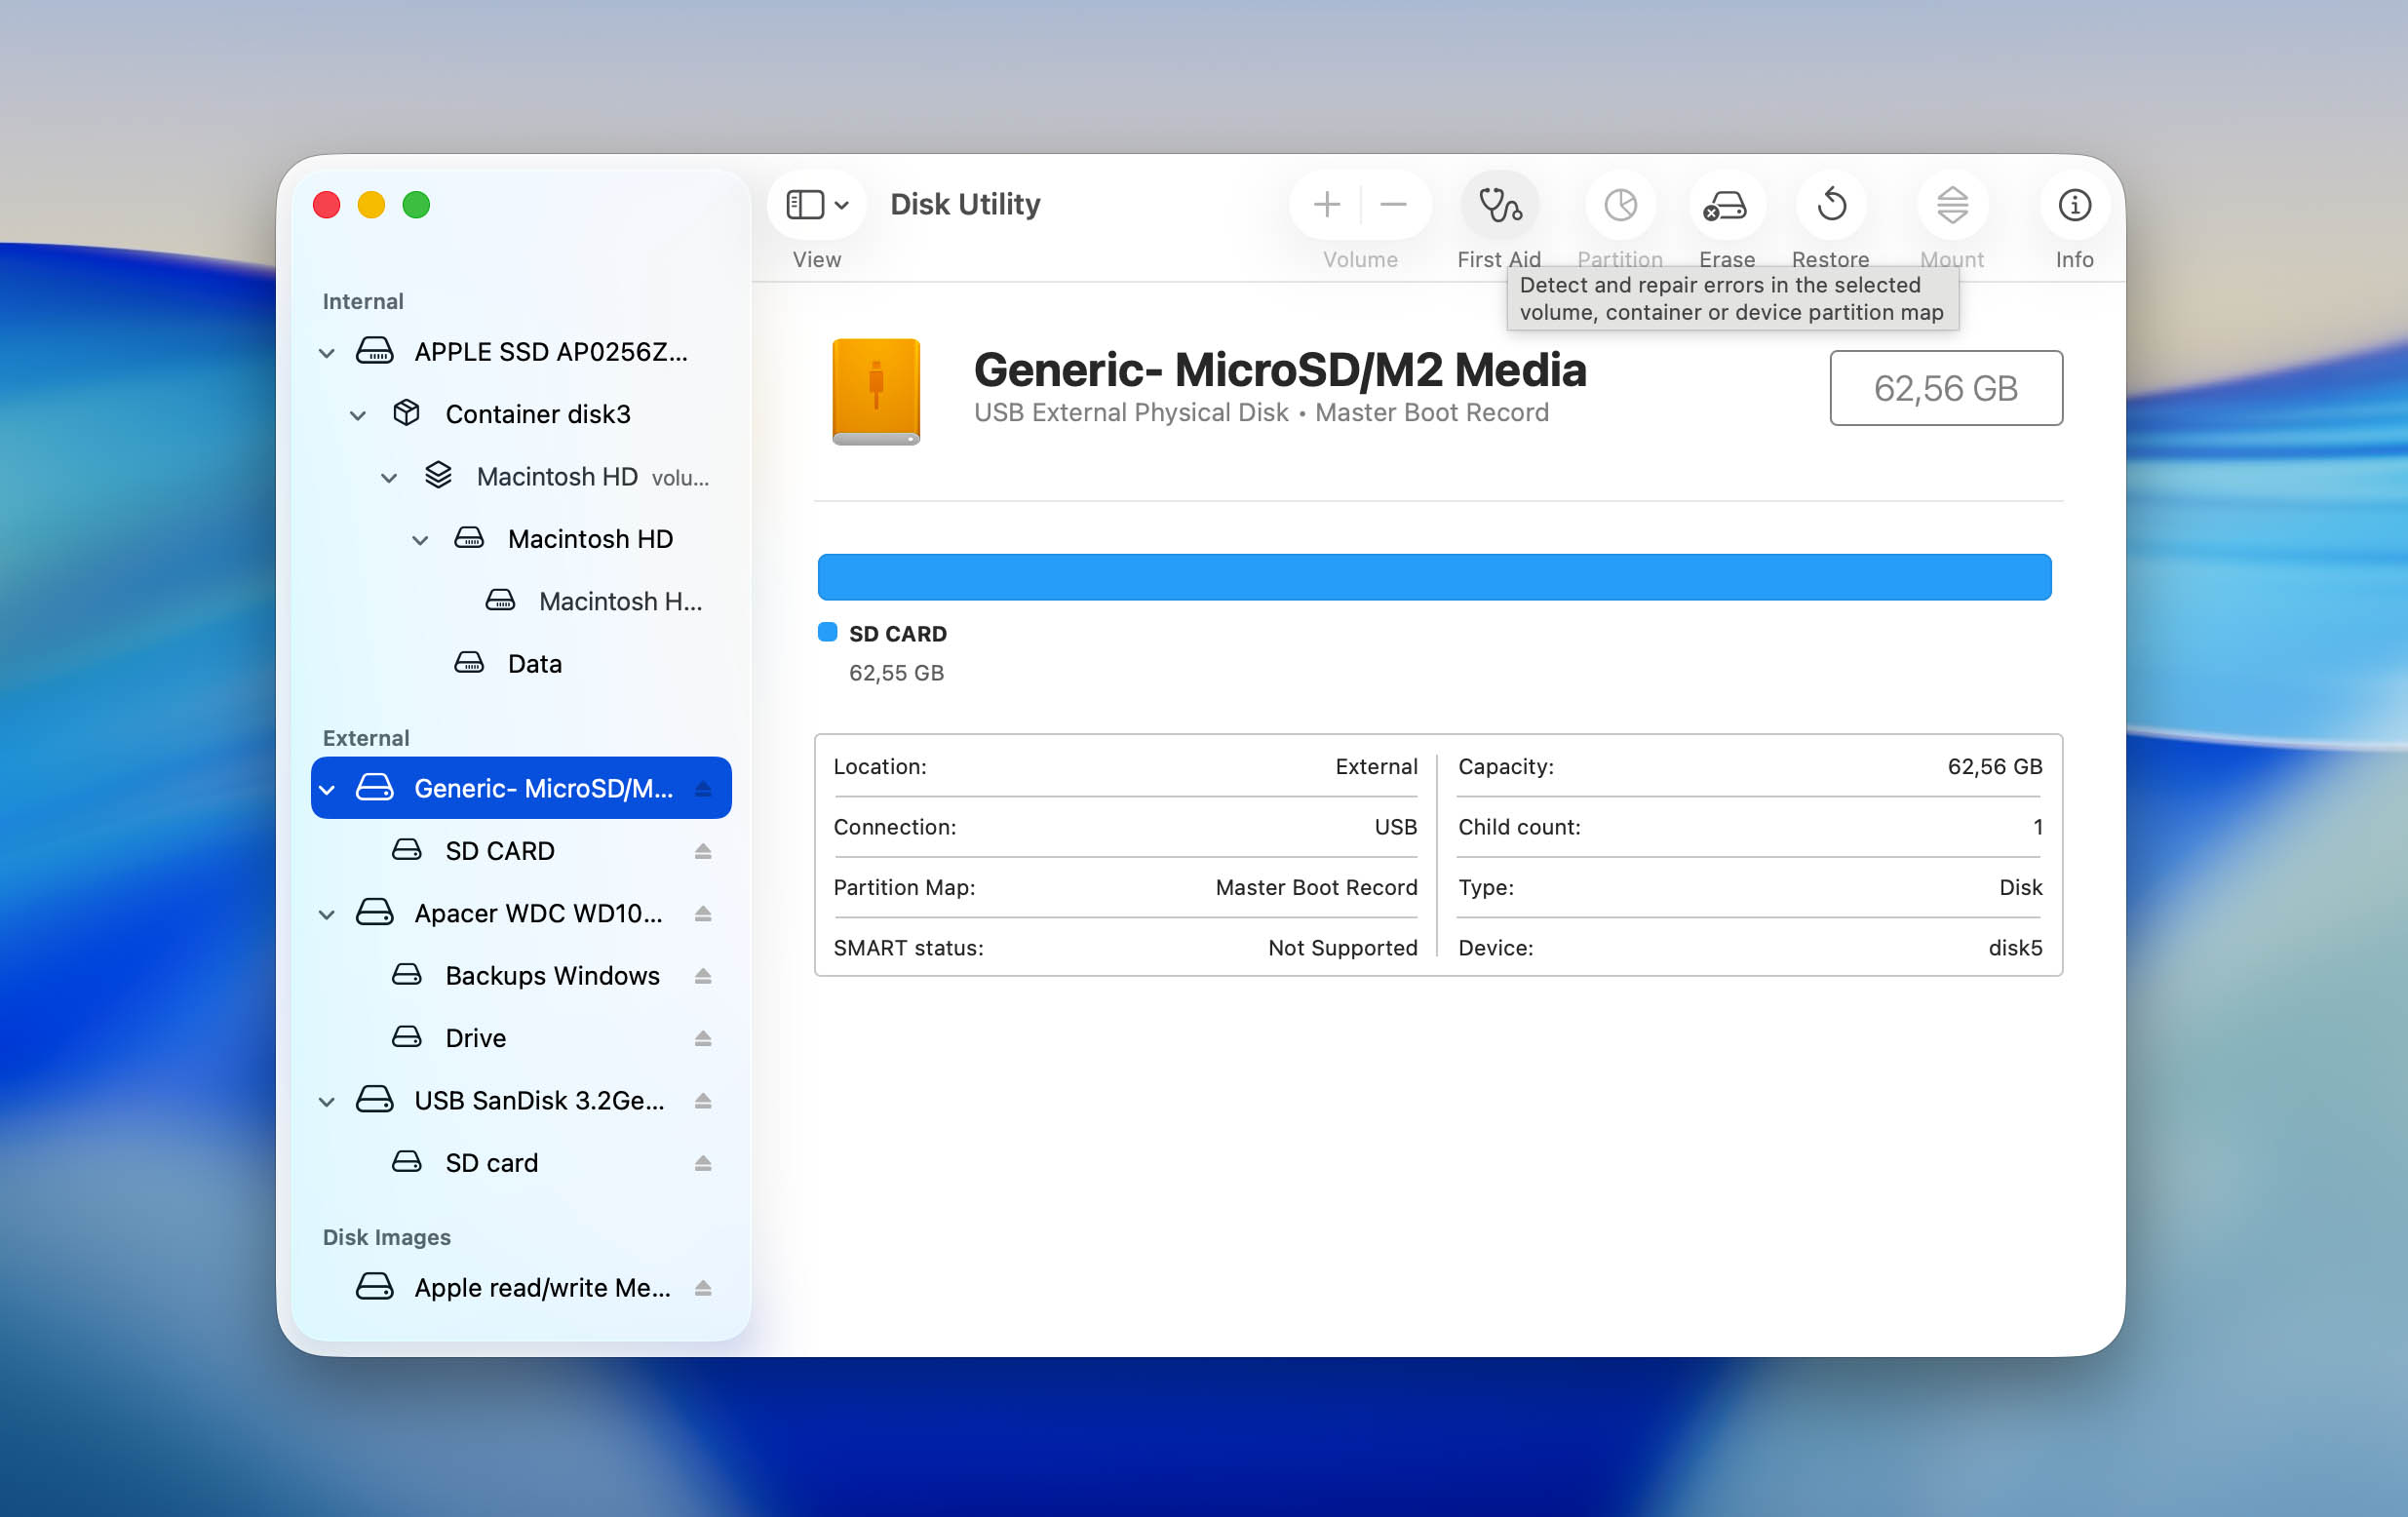
Task: Eject the Apple read/write Media image
Action: 703,1288
